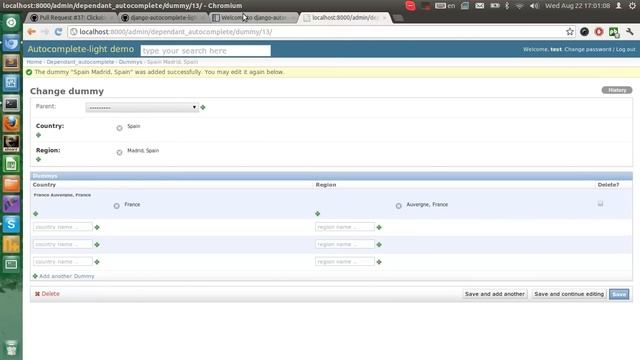Remove Auvergne, France selection in inline row
Viewport: 640px width, 360px height.
pos(399,206)
